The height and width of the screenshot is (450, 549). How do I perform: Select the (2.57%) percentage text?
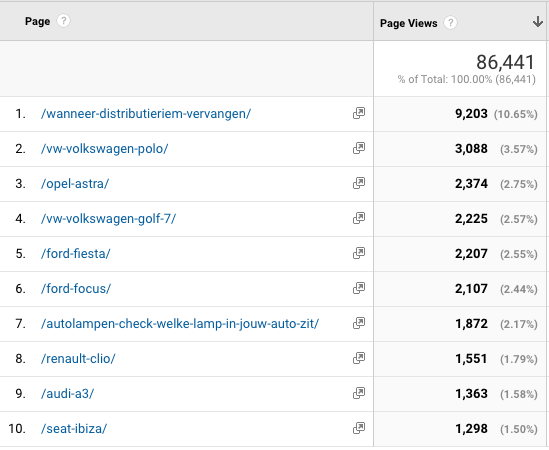click(x=519, y=219)
